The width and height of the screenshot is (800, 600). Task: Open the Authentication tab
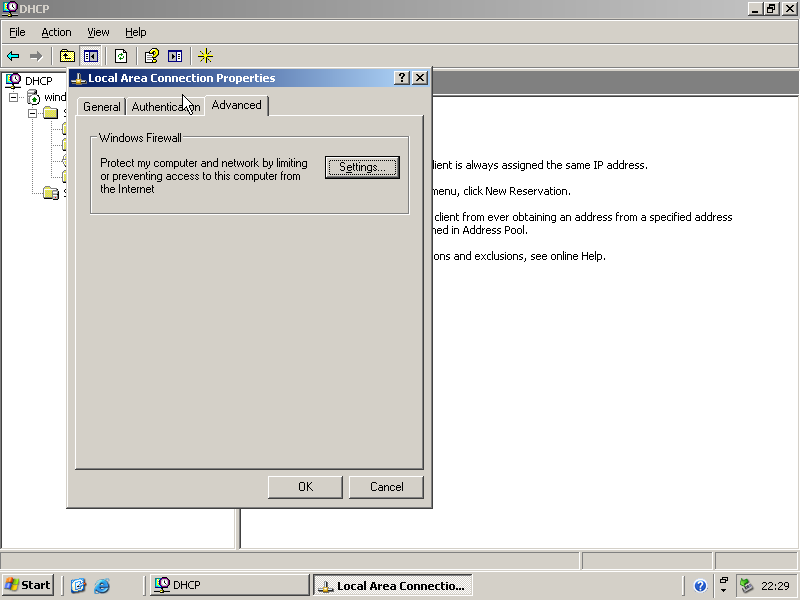165,107
